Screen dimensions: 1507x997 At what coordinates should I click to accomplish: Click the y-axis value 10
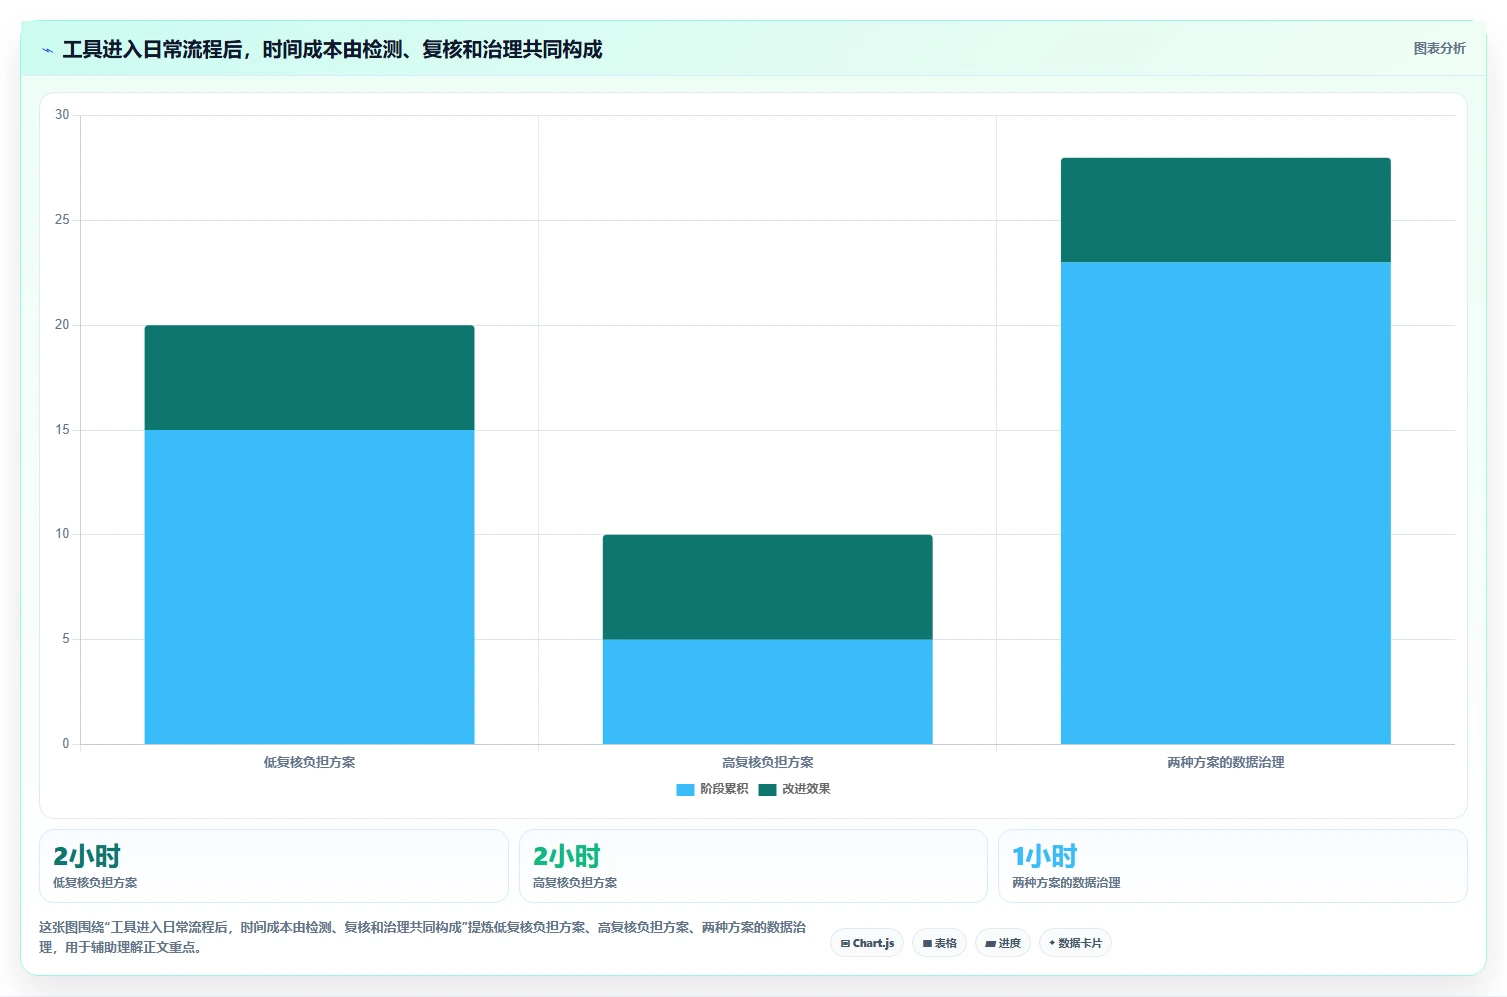pos(62,534)
